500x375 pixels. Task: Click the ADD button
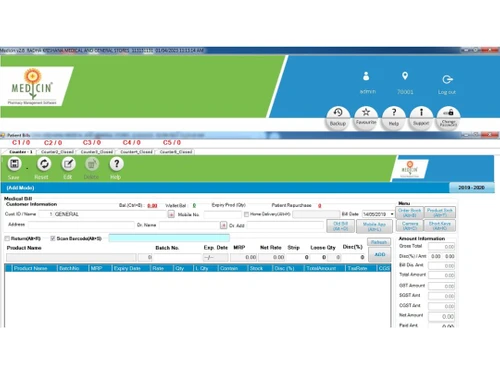pyautogui.click(x=380, y=255)
